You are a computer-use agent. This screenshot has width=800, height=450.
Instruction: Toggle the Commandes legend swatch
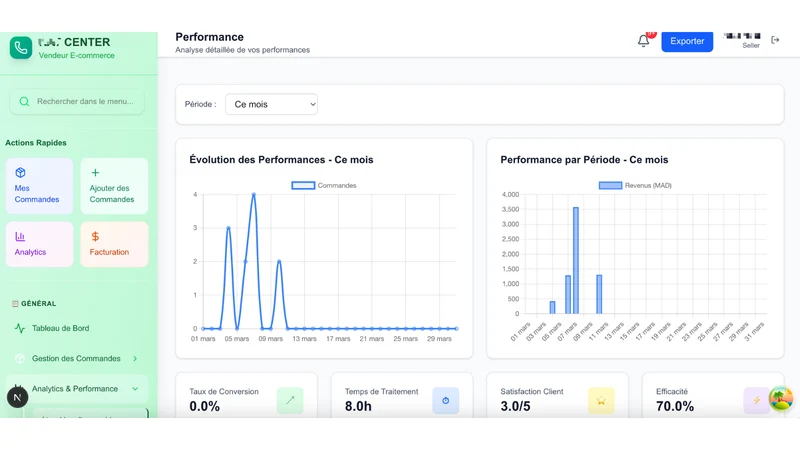coord(303,186)
